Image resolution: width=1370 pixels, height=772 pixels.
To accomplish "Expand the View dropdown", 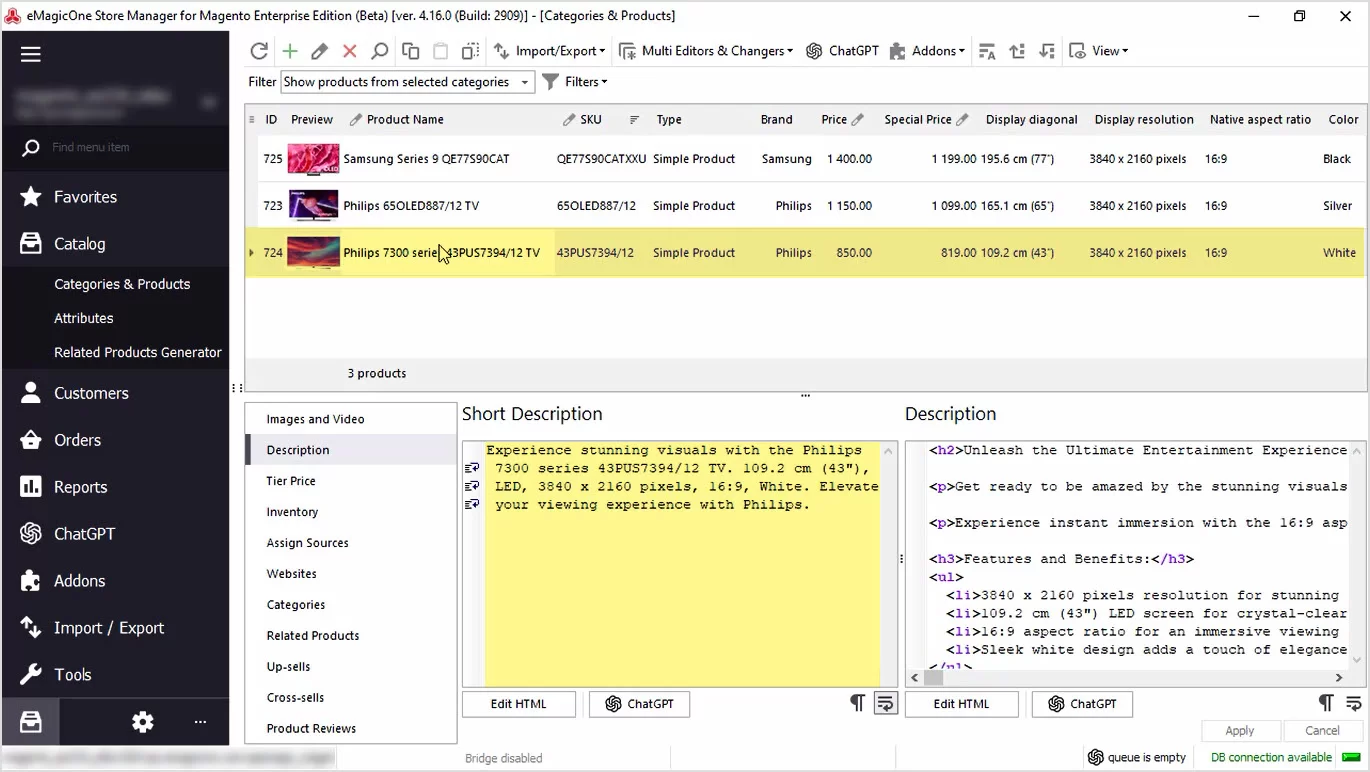I will [x=1098, y=51].
